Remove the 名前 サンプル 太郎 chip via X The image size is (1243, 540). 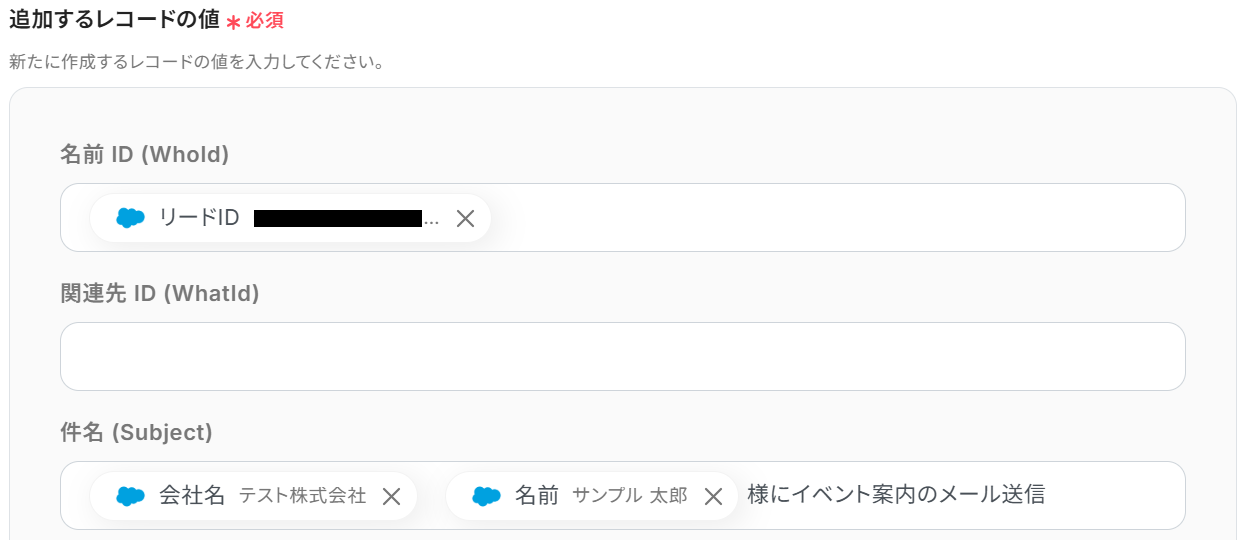click(x=713, y=496)
